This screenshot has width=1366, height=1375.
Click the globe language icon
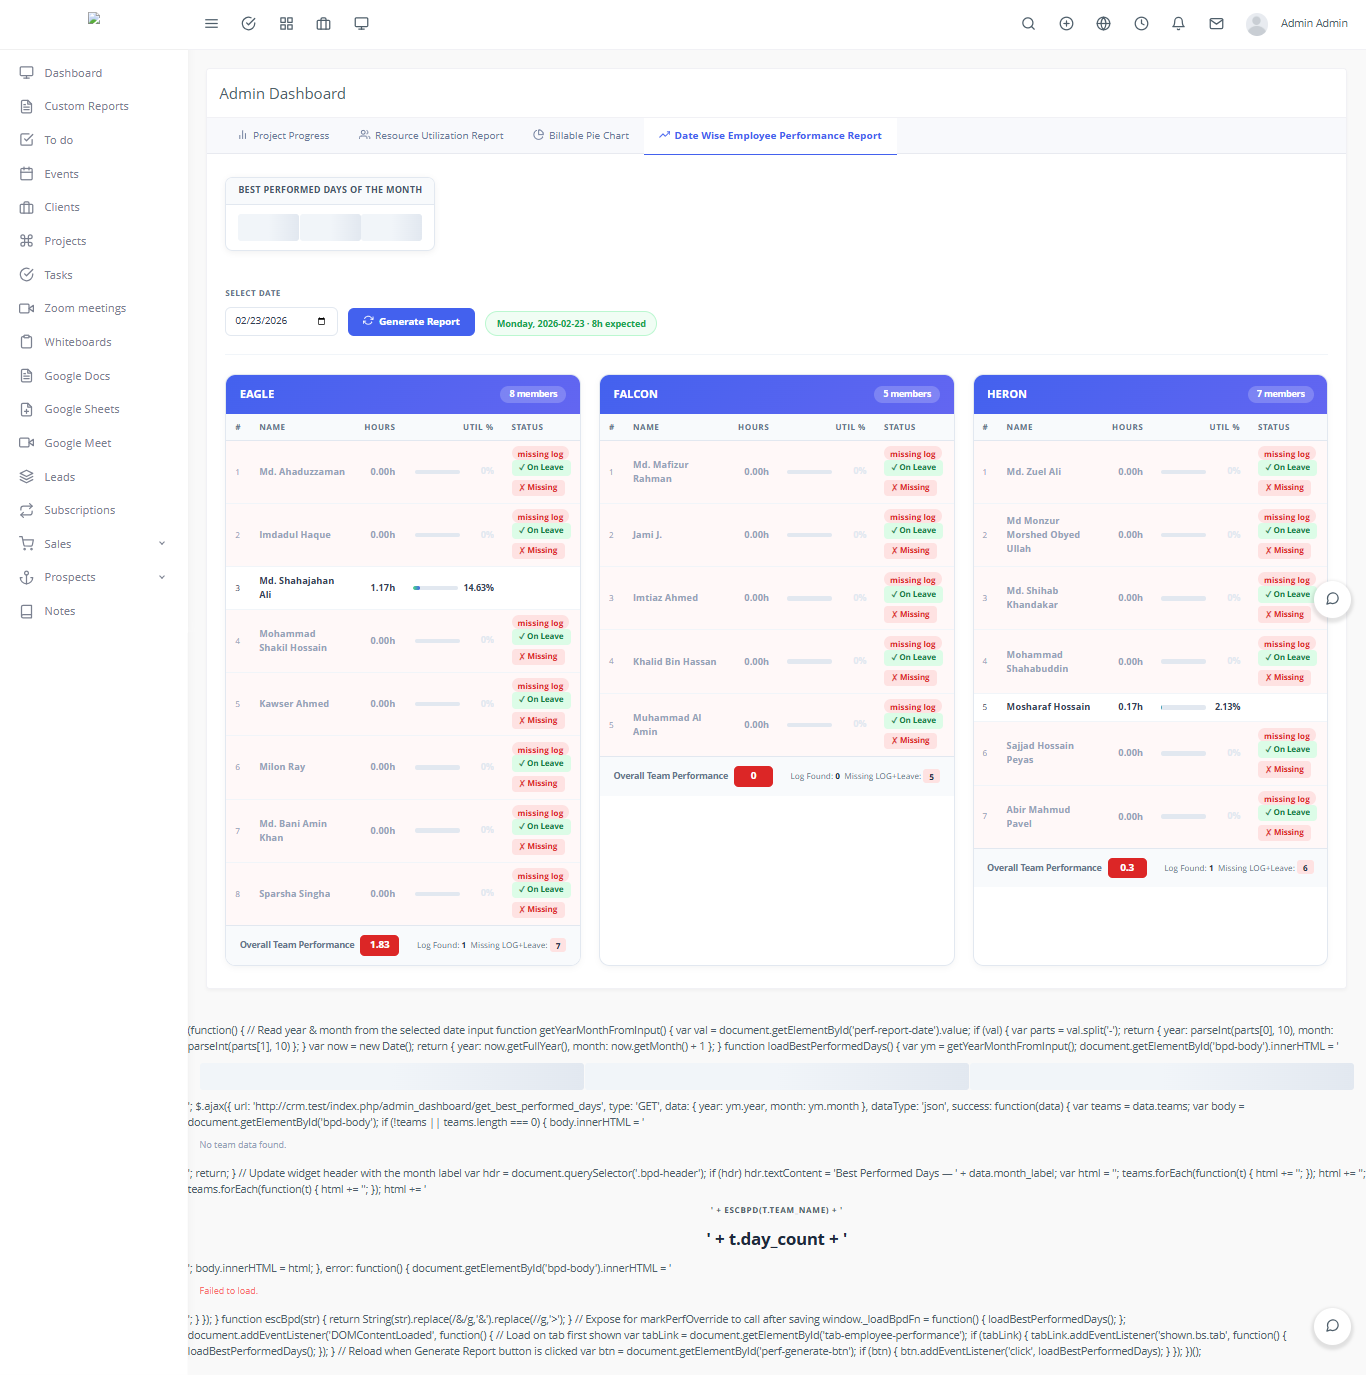point(1103,24)
